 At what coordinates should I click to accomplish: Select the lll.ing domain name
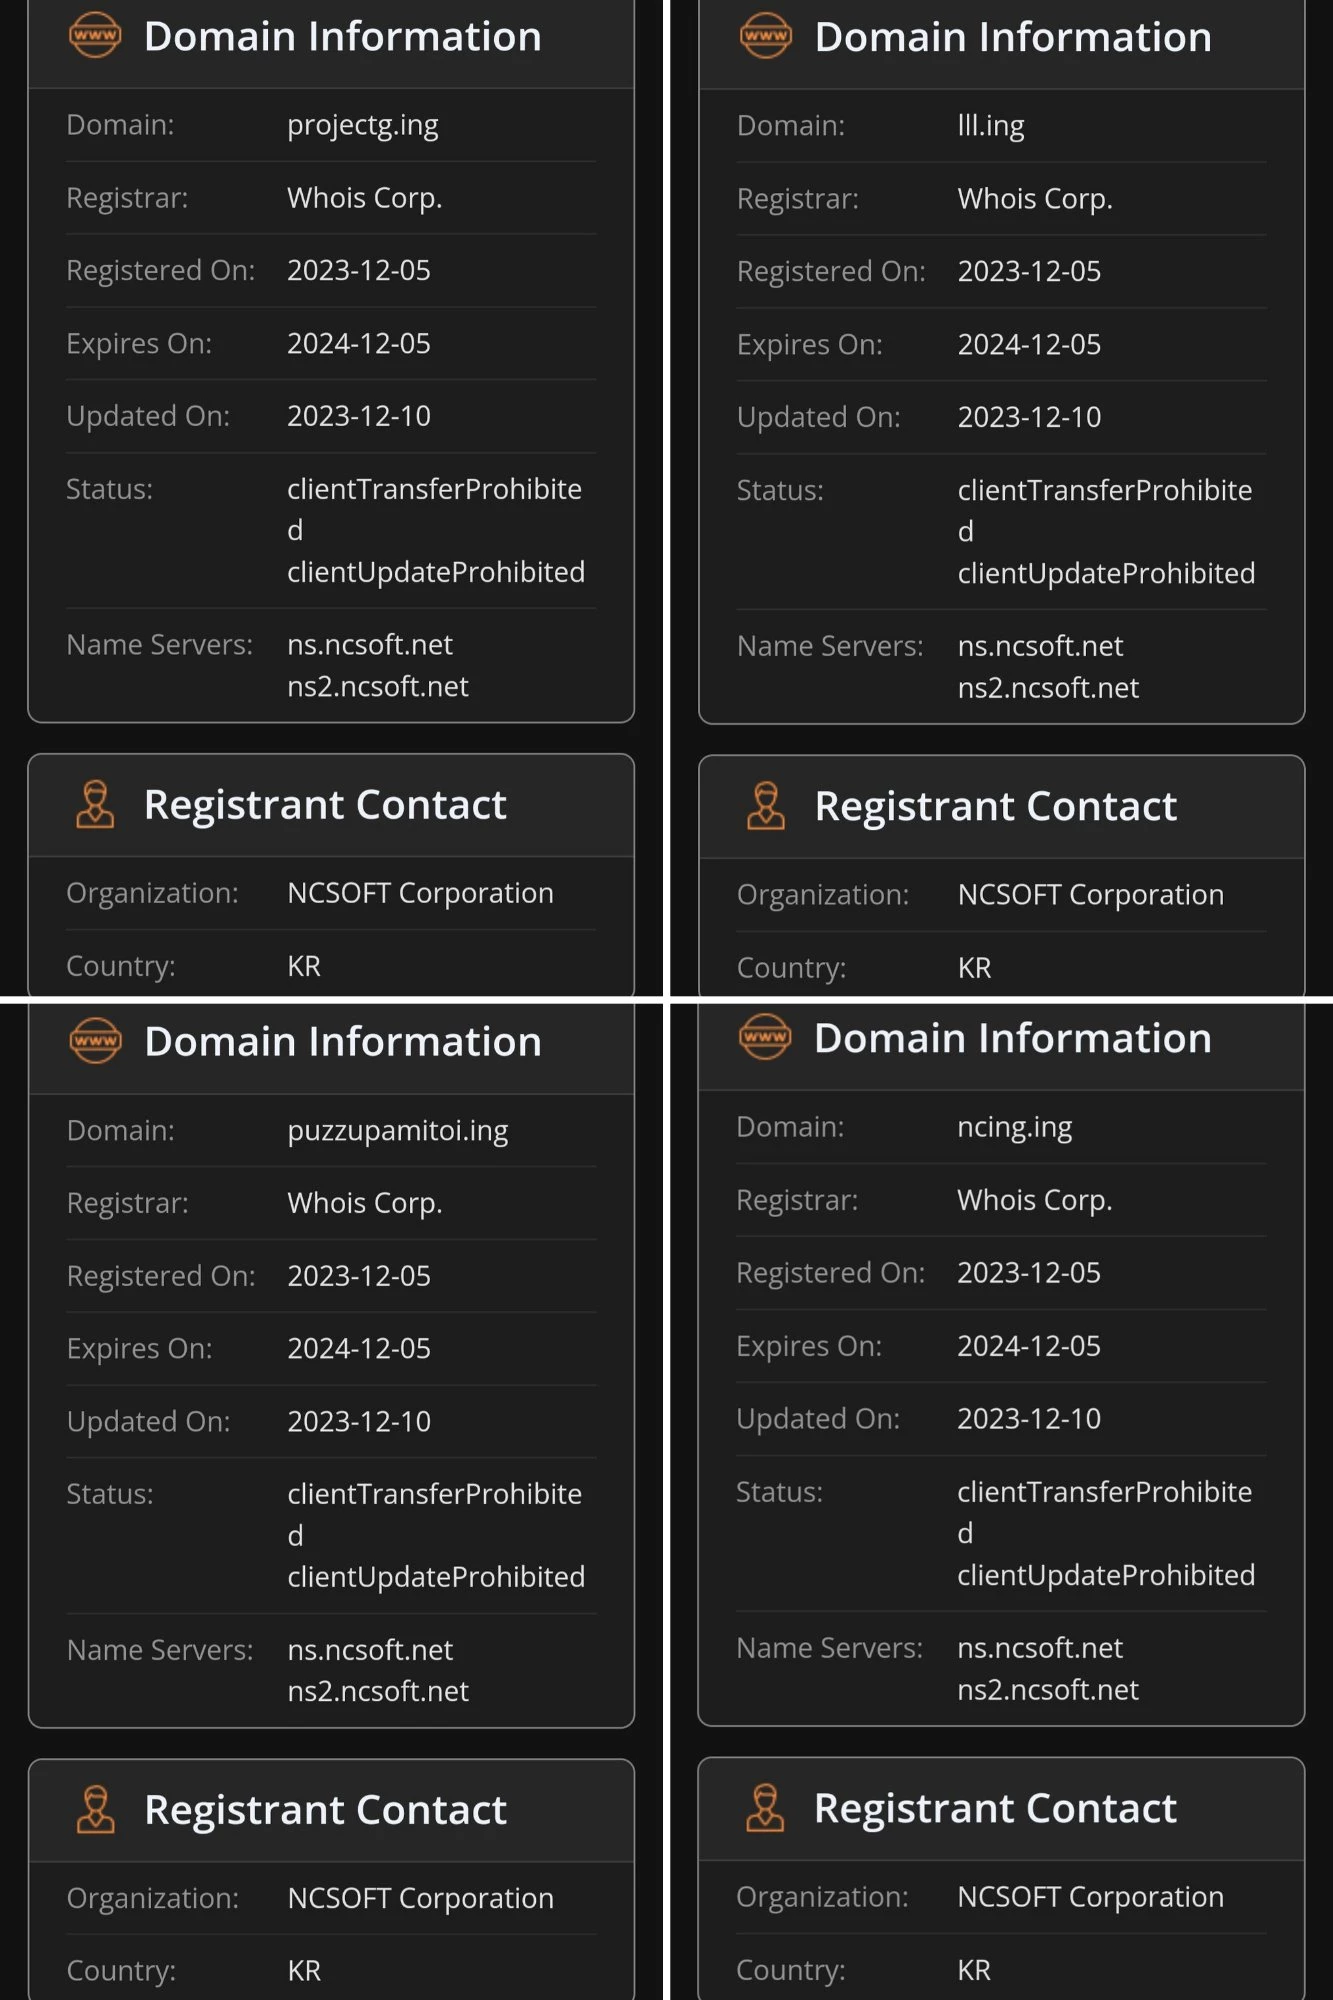(x=990, y=126)
